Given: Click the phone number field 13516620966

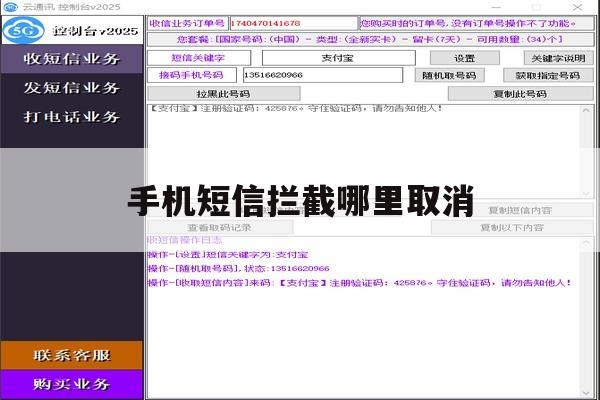Looking at the screenshot, I should pyautogui.click(x=323, y=75).
